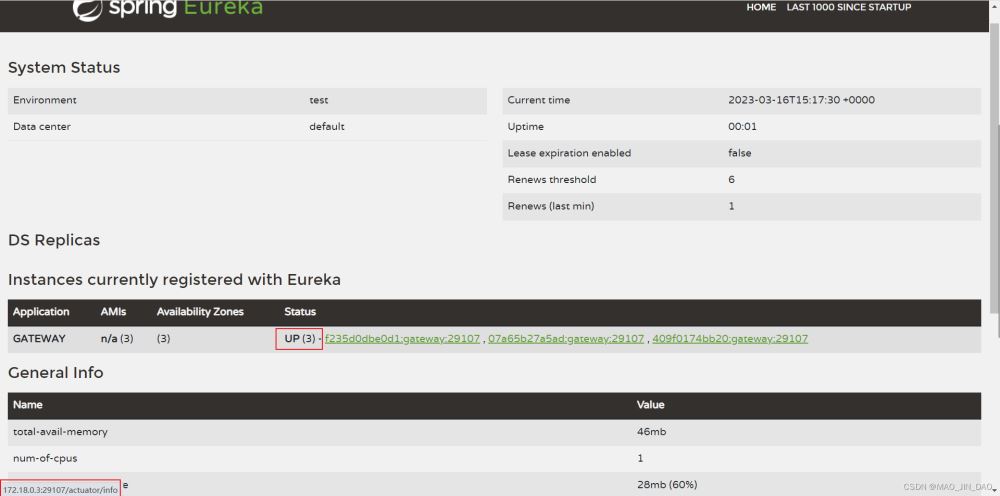Click the Current time value text
1000x496 pixels.
801,100
